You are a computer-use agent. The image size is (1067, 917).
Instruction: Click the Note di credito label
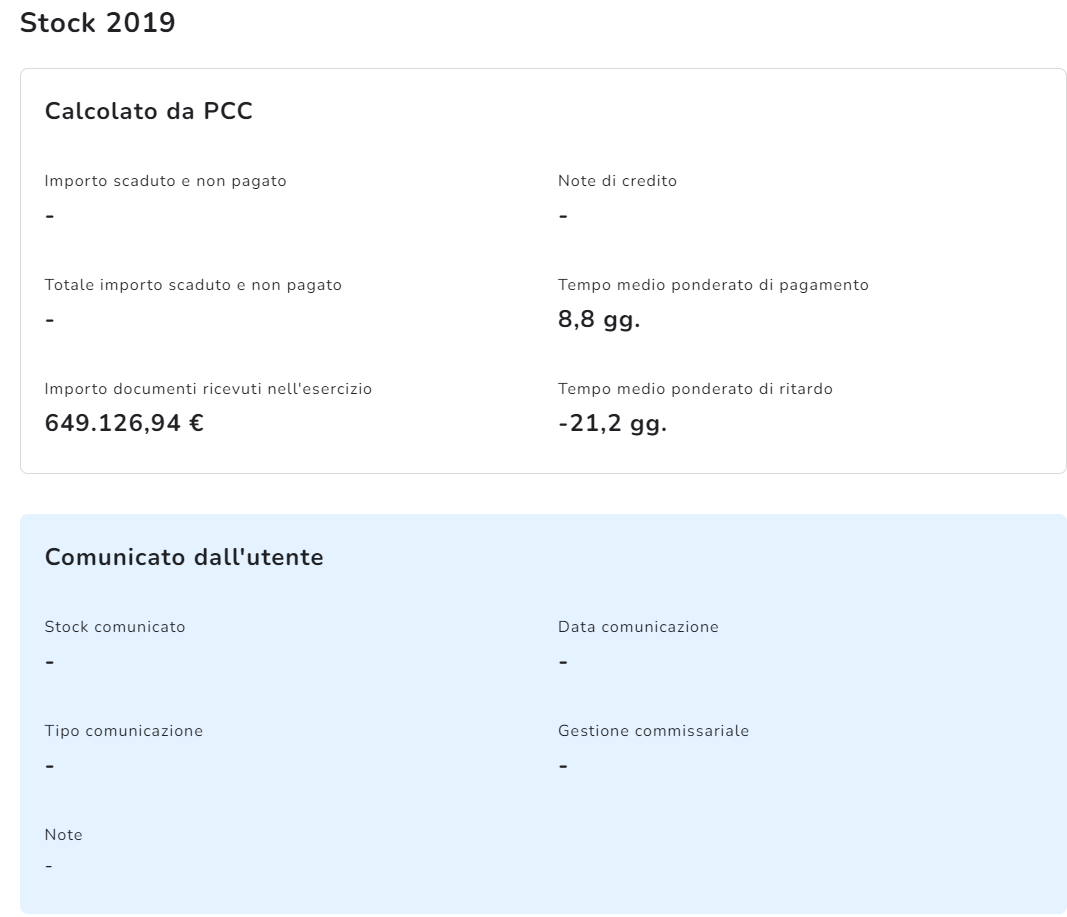point(617,181)
